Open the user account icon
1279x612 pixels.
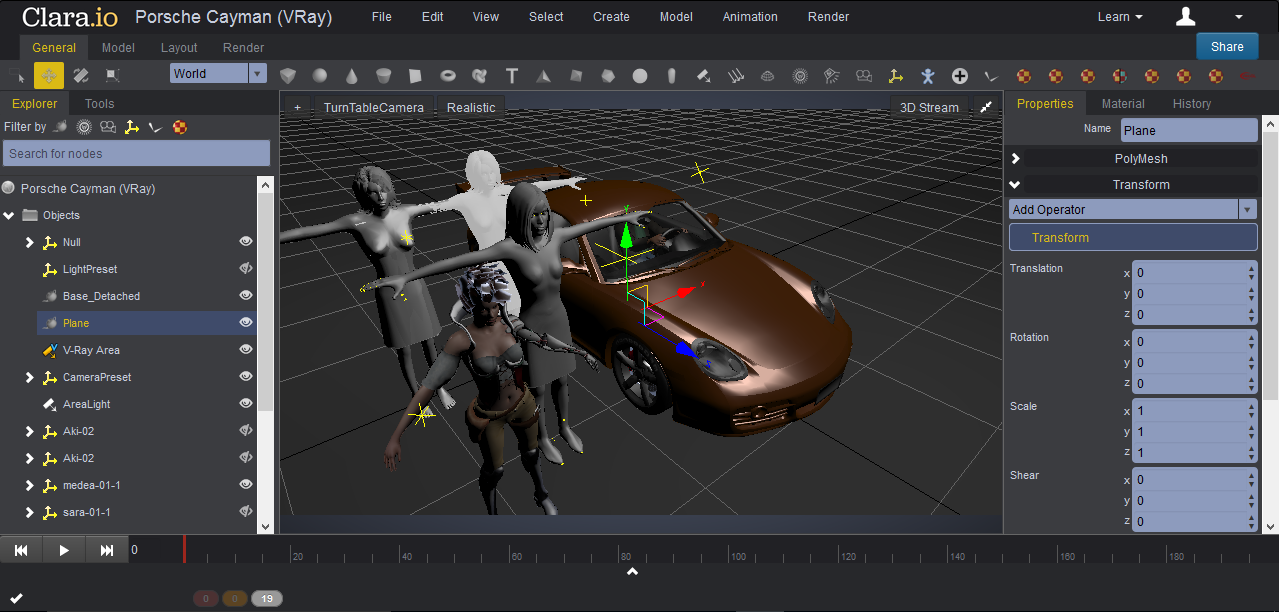coord(1186,16)
